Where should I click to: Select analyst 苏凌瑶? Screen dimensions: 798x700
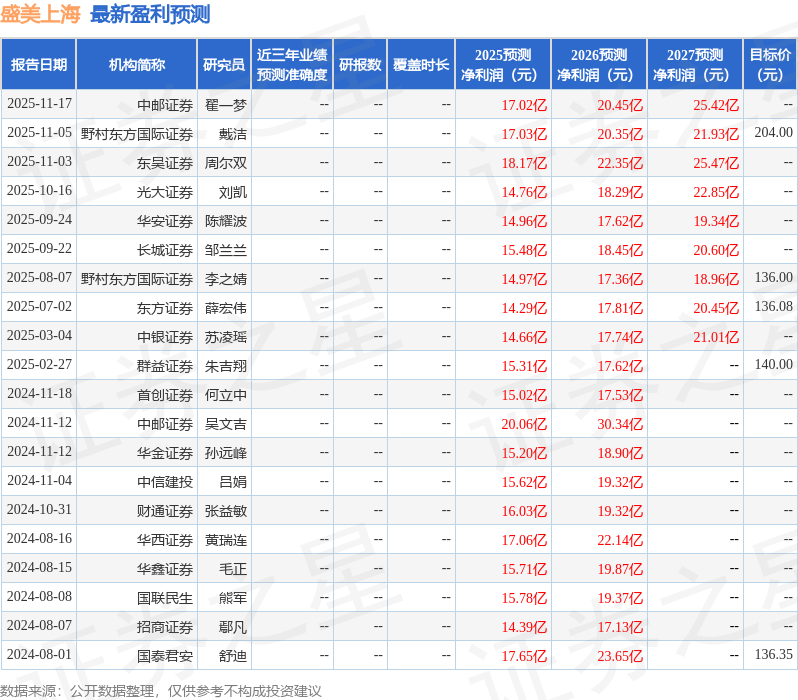coord(225,338)
